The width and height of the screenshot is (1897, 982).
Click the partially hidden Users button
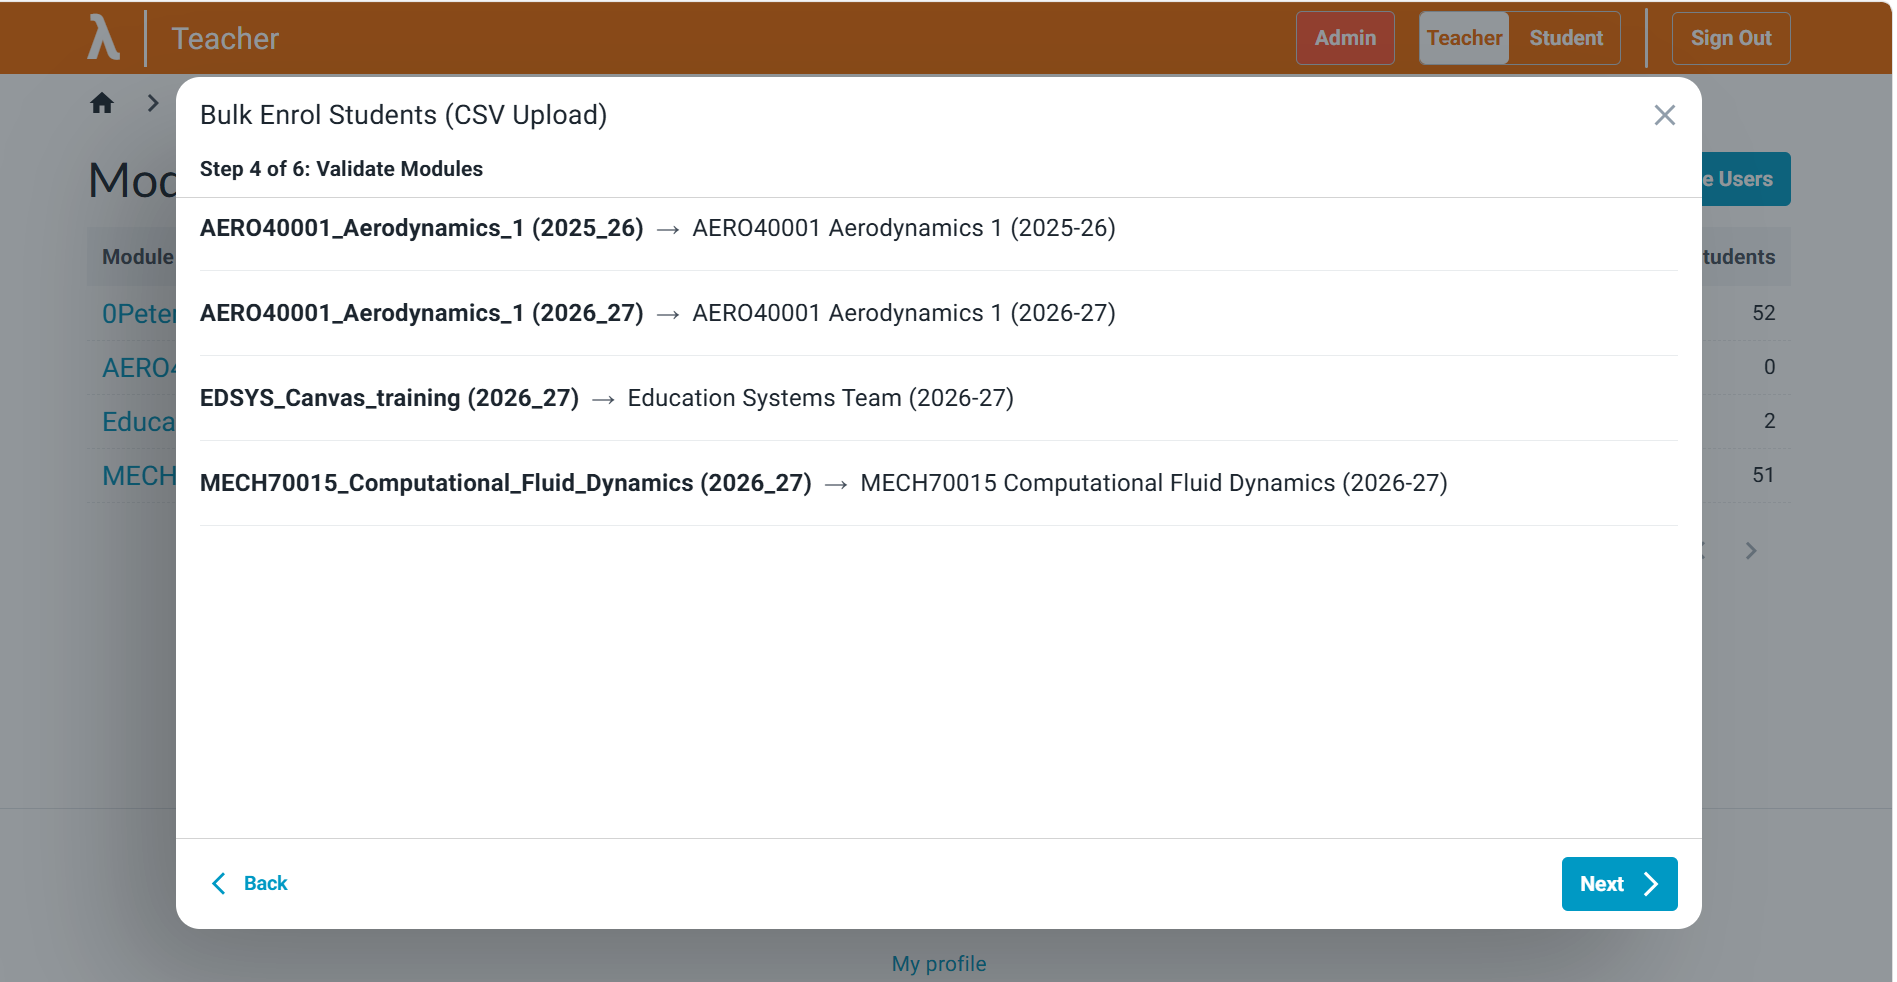coord(1745,179)
